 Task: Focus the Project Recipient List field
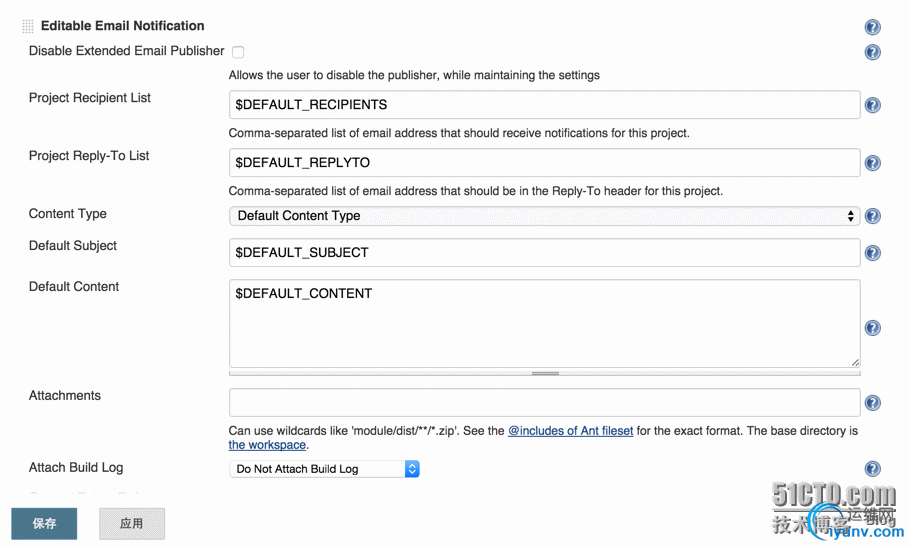544,104
